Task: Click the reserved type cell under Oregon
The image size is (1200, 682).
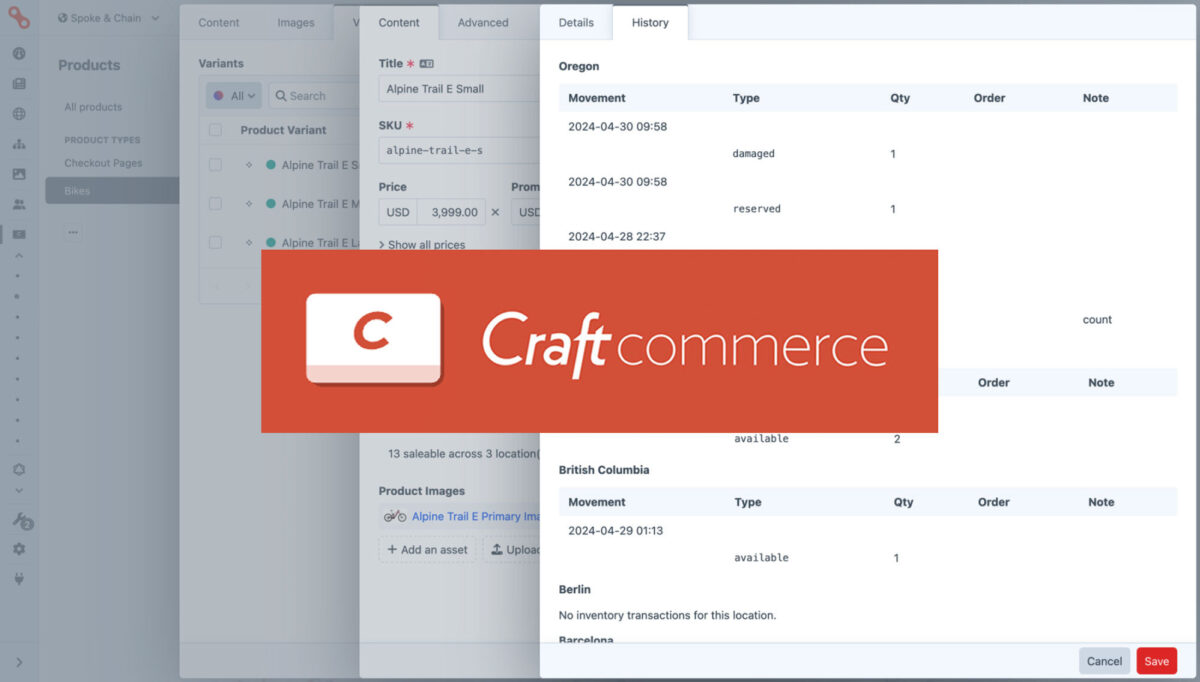Action: pyautogui.click(x=756, y=209)
